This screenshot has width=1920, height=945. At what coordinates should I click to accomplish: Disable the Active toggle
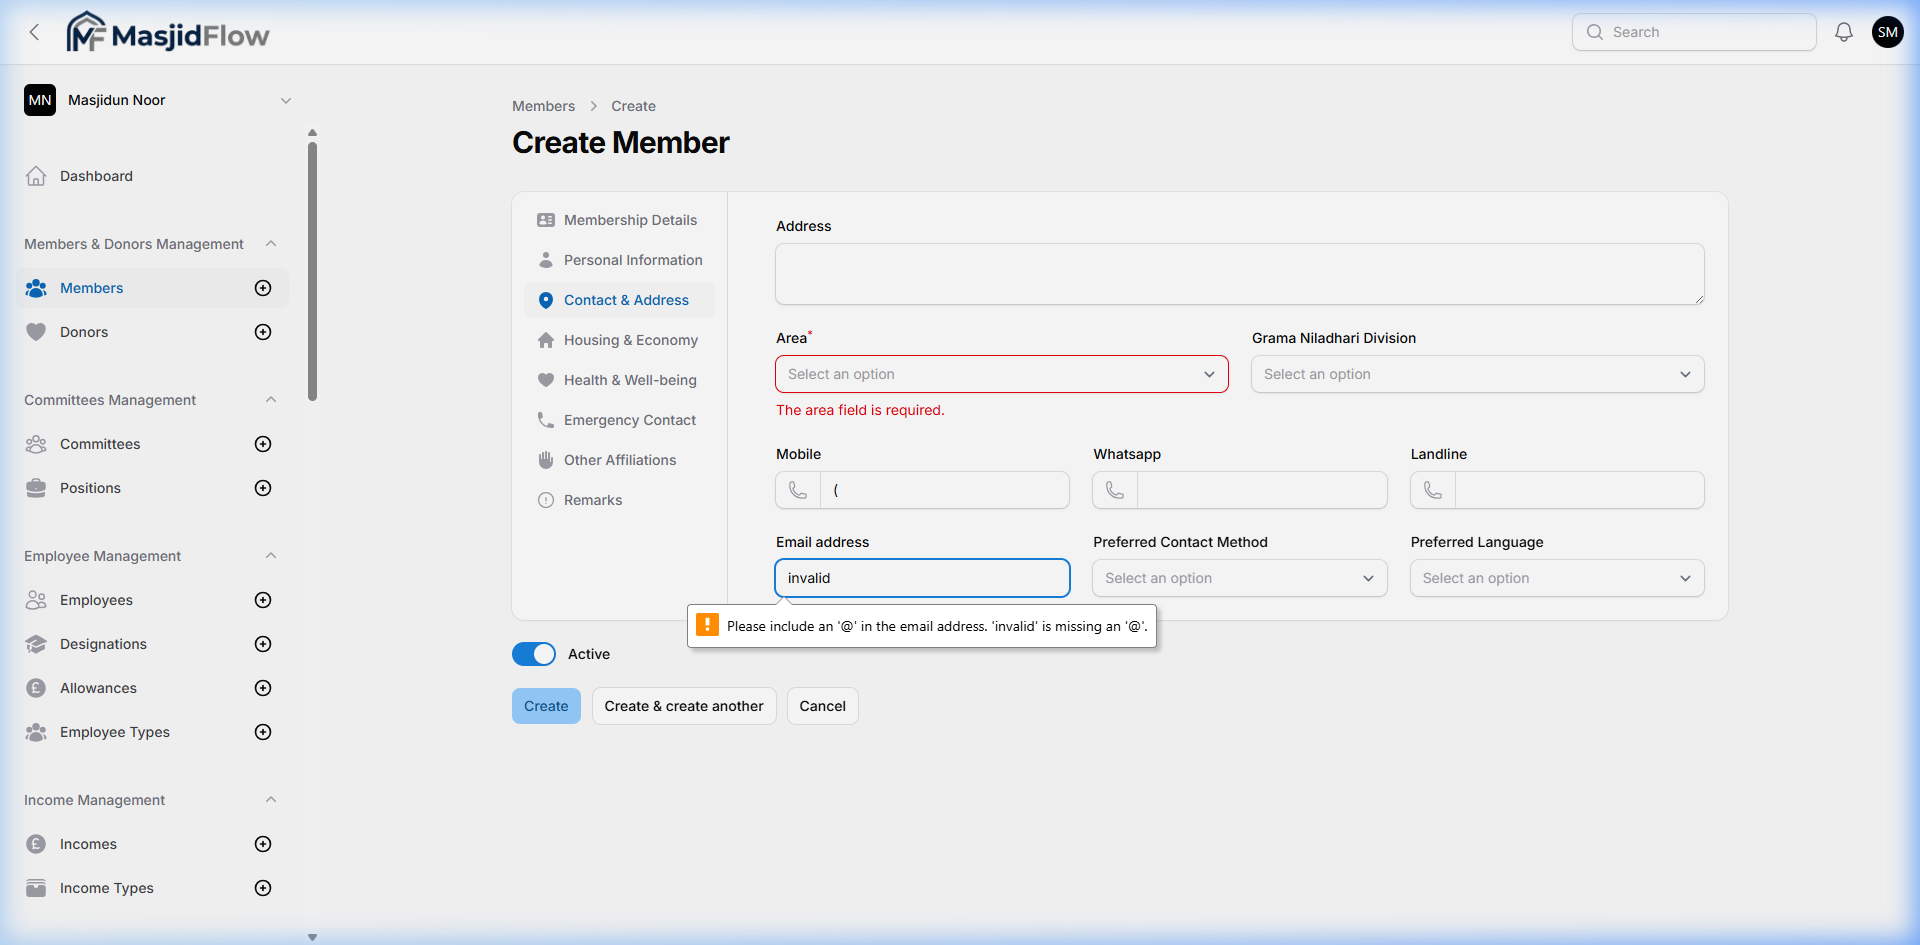point(534,653)
